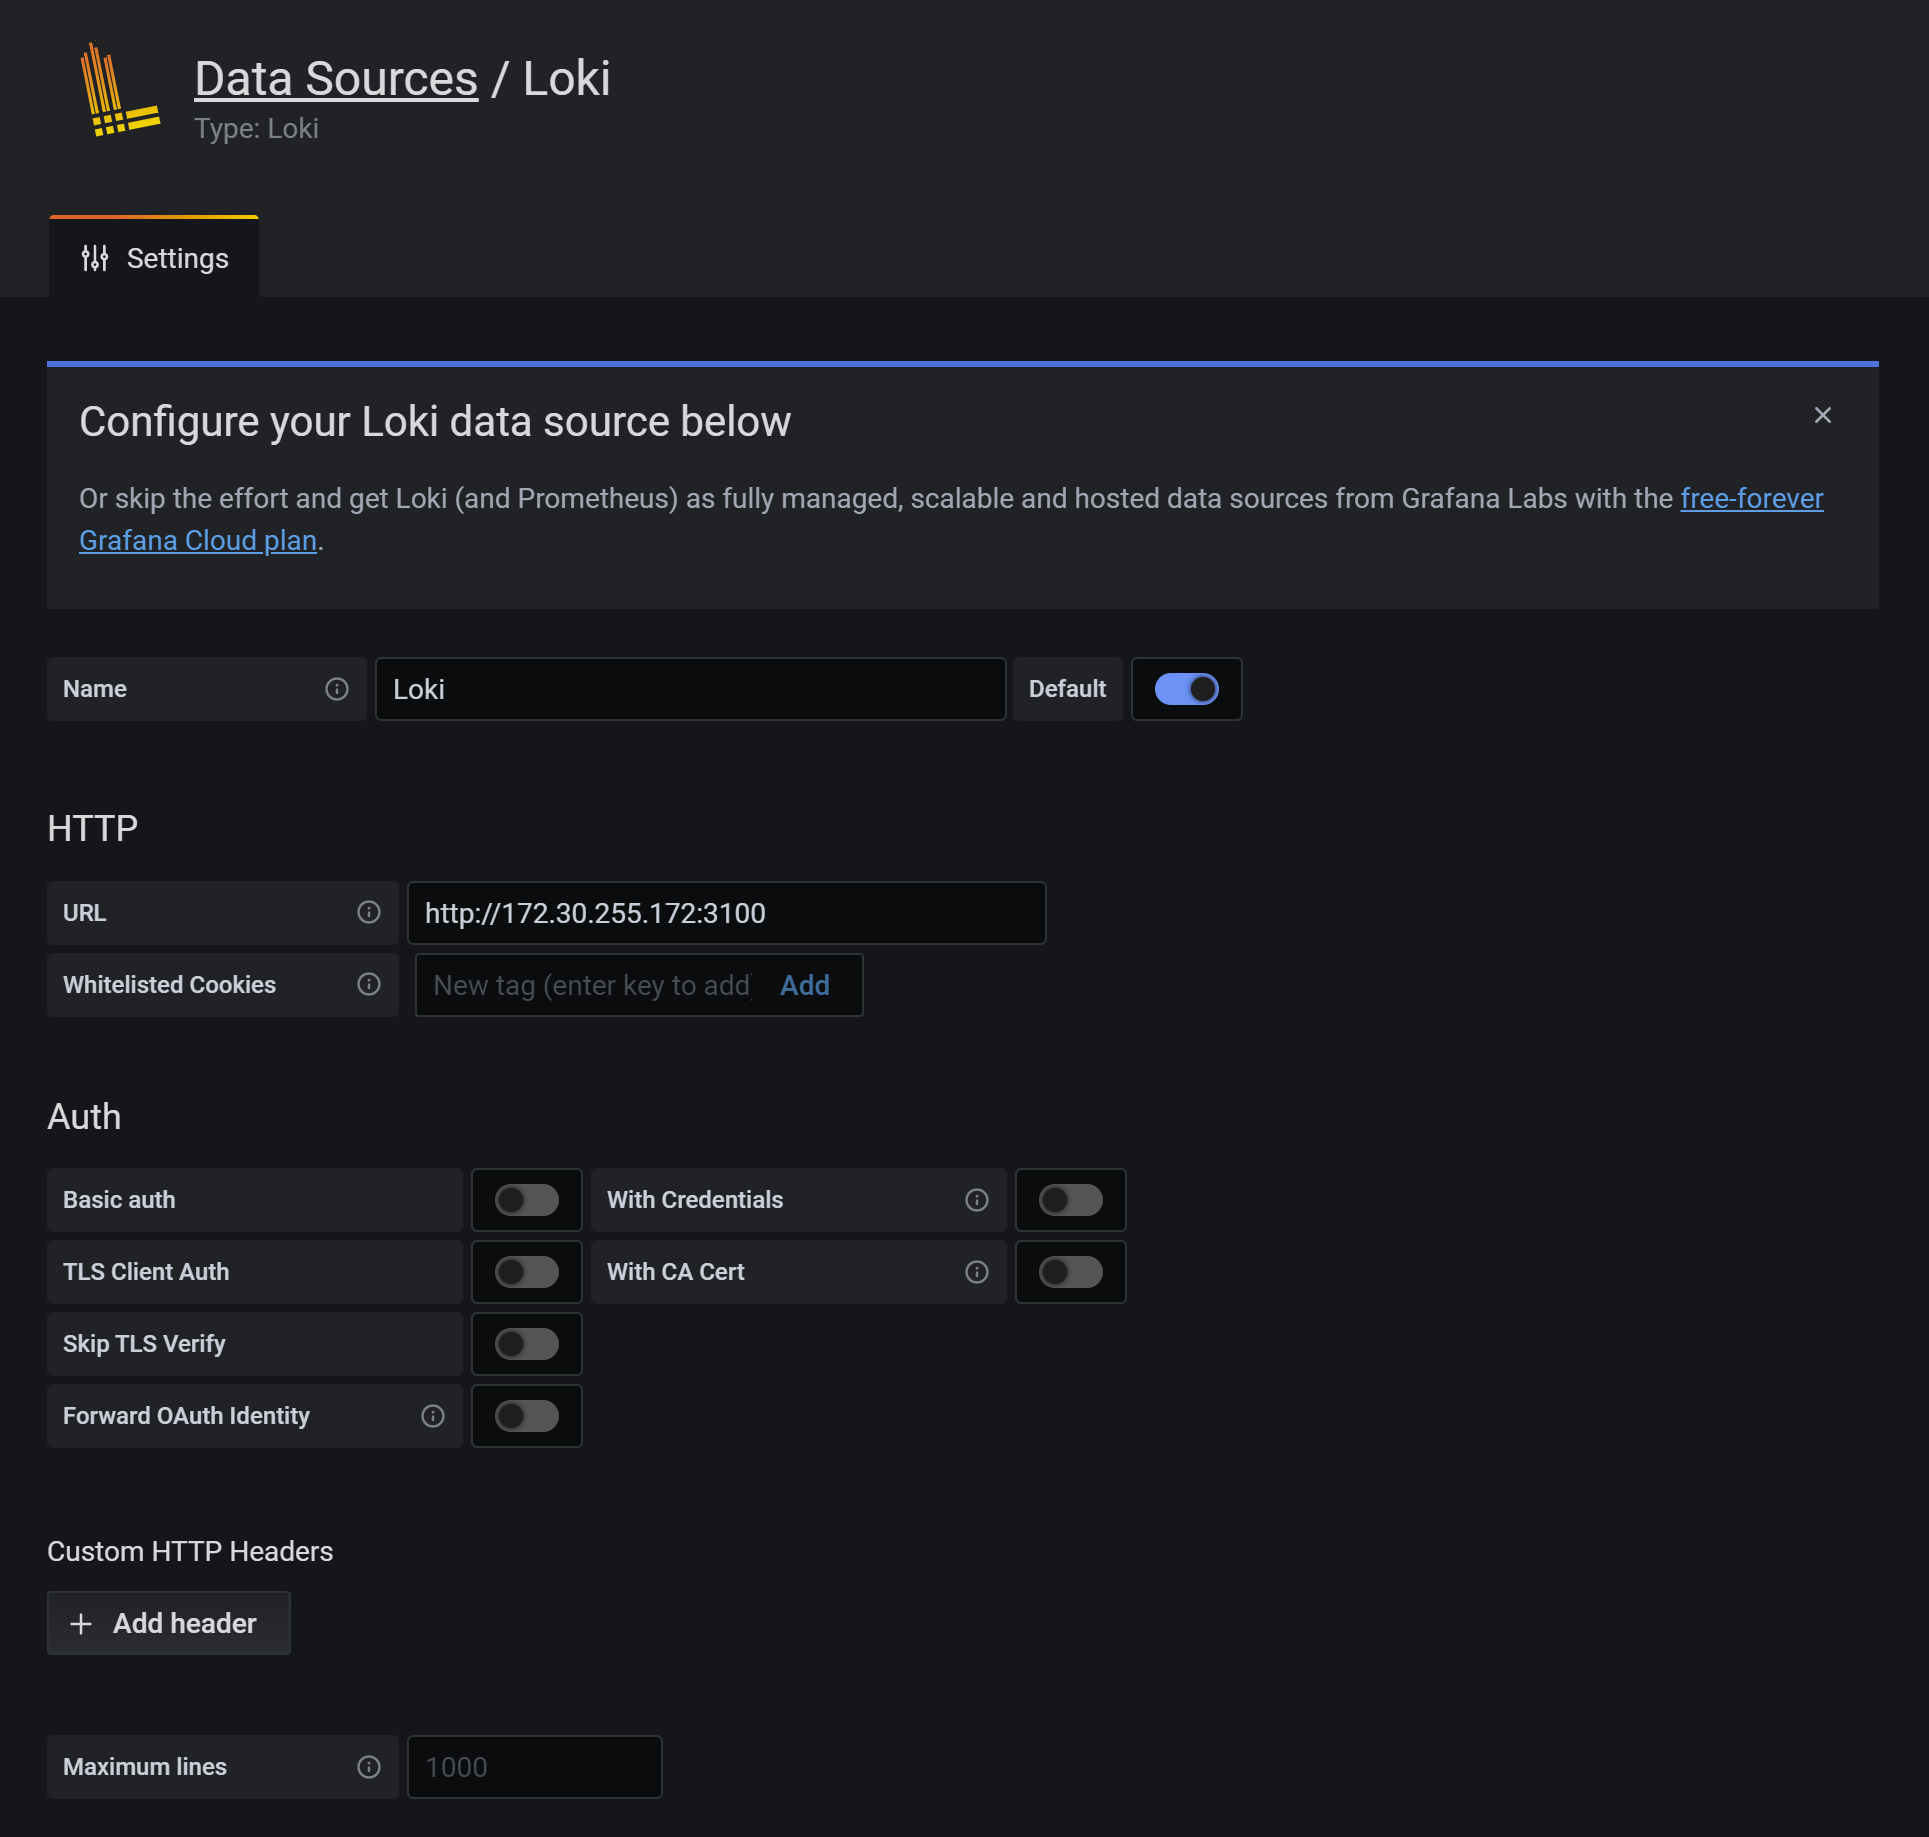
Task: Go to the Data Sources breadcrumb link
Action: [336, 79]
